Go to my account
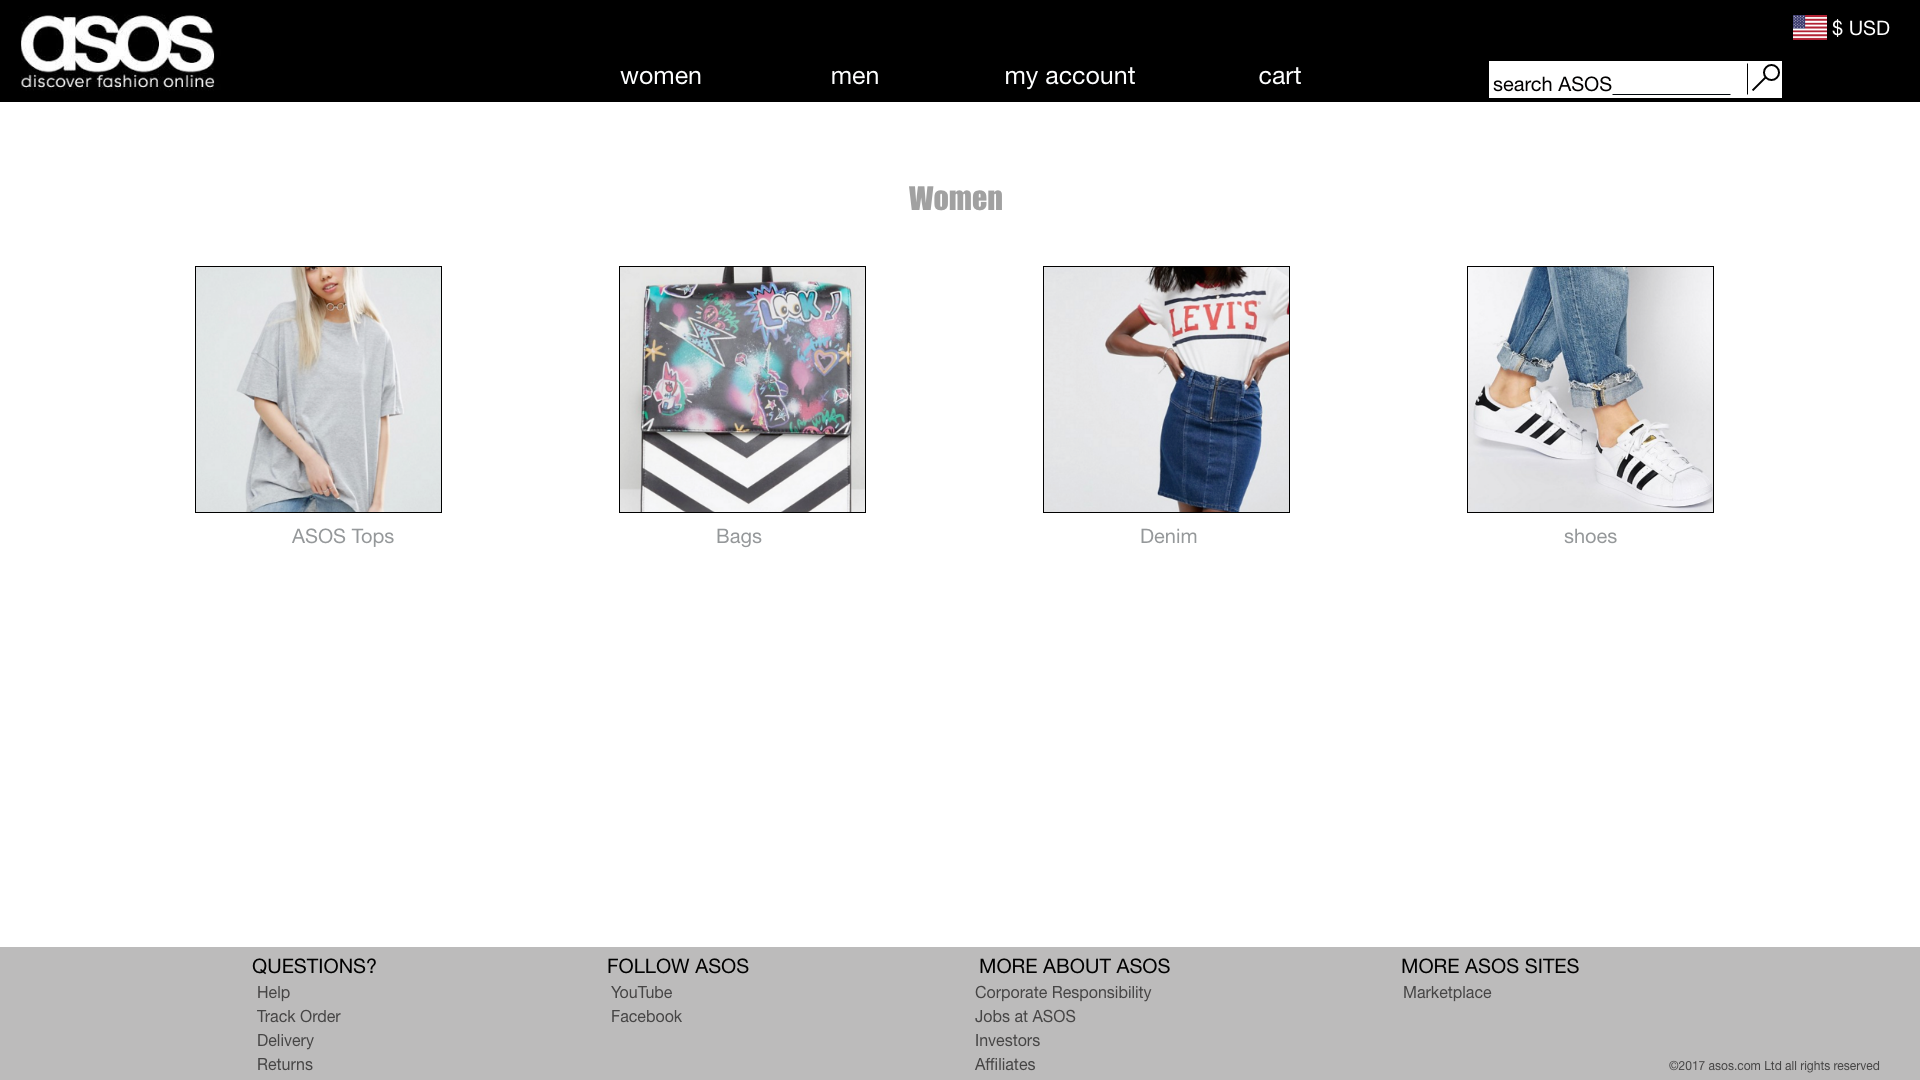The height and width of the screenshot is (1080, 1920). (1069, 76)
